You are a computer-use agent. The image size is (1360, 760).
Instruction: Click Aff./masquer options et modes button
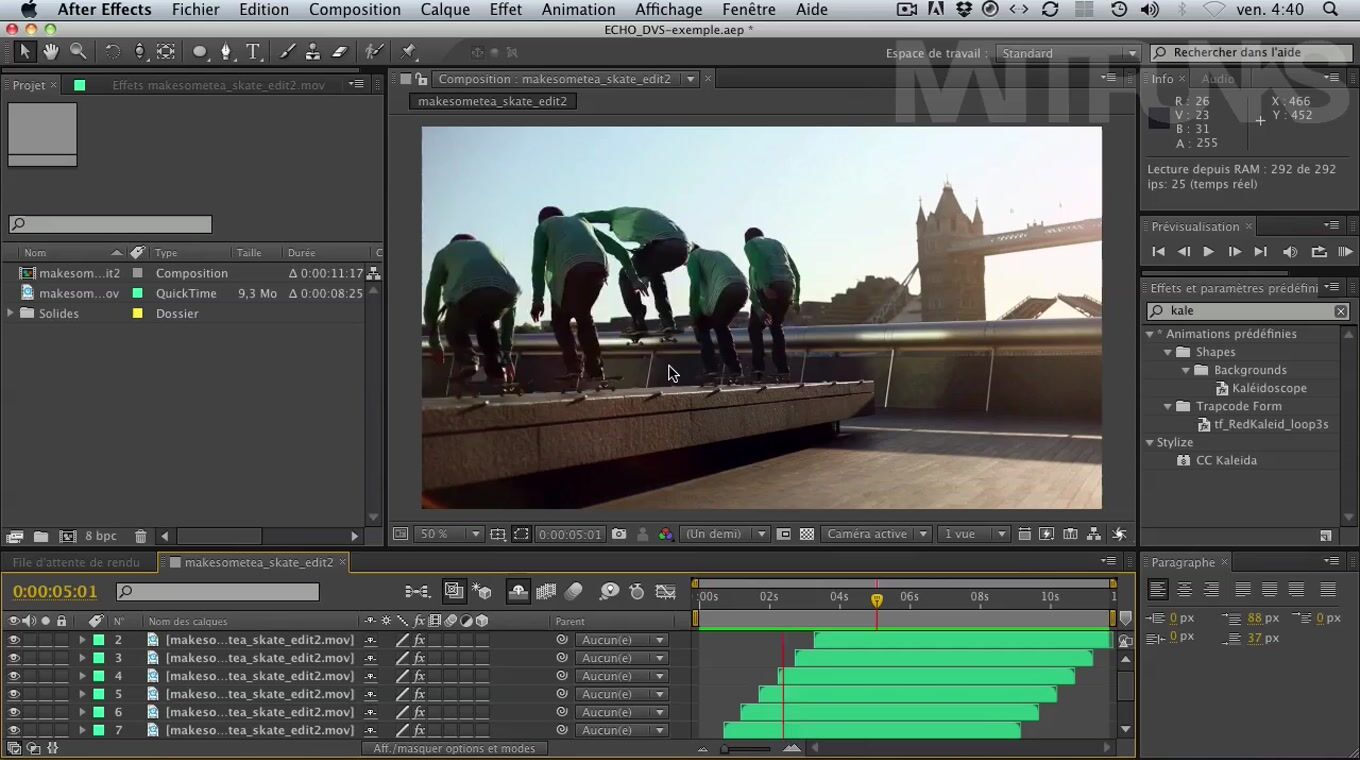click(454, 749)
